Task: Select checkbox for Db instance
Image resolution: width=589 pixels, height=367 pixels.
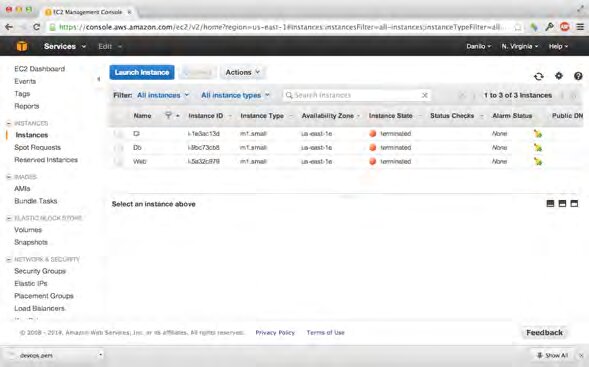Action: coord(119,148)
